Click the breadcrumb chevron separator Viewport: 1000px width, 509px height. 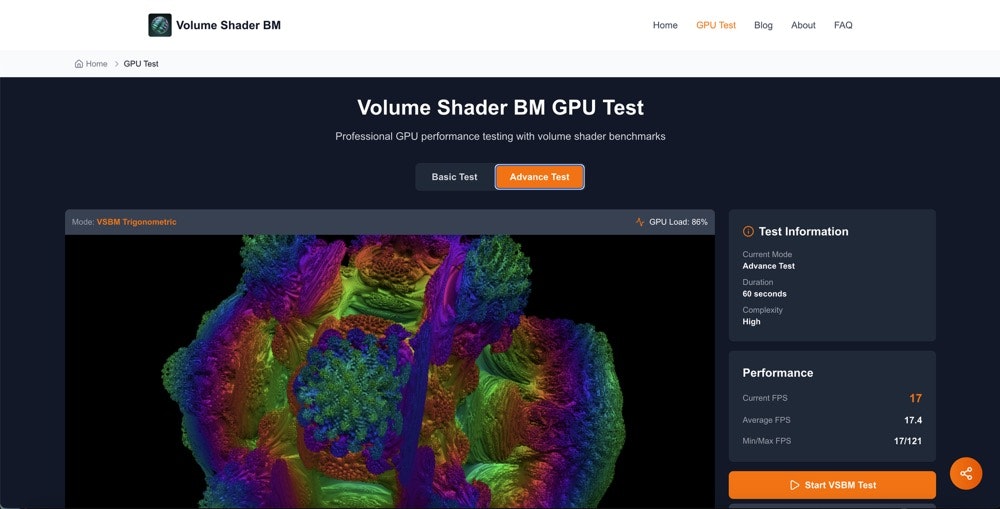click(116, 64)
